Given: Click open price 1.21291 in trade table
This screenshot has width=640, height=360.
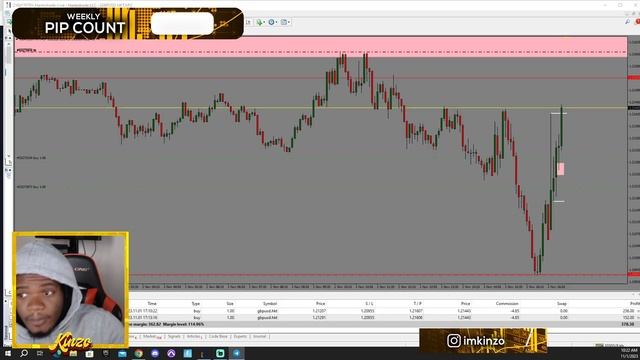Looking at the screenshot, I should tap(319, 317).
